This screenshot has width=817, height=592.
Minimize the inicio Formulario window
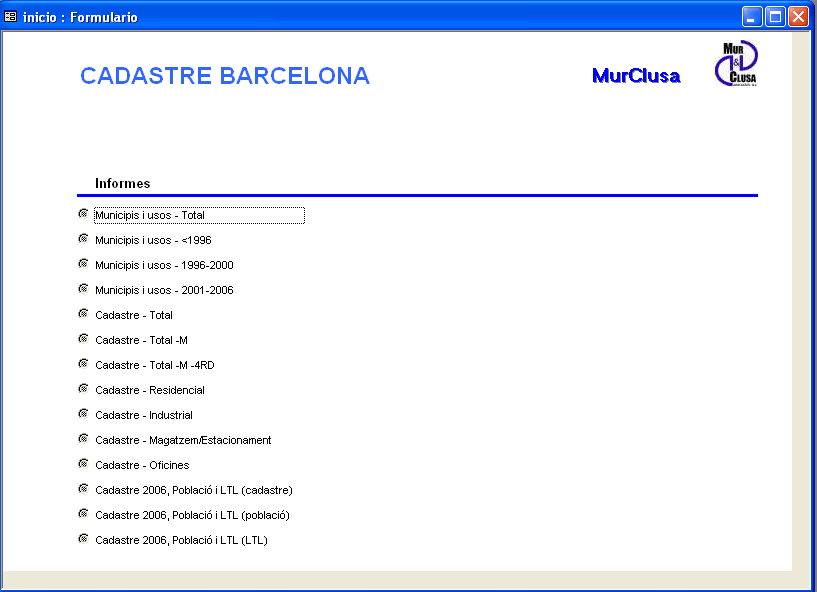click(x=752, y=17)
